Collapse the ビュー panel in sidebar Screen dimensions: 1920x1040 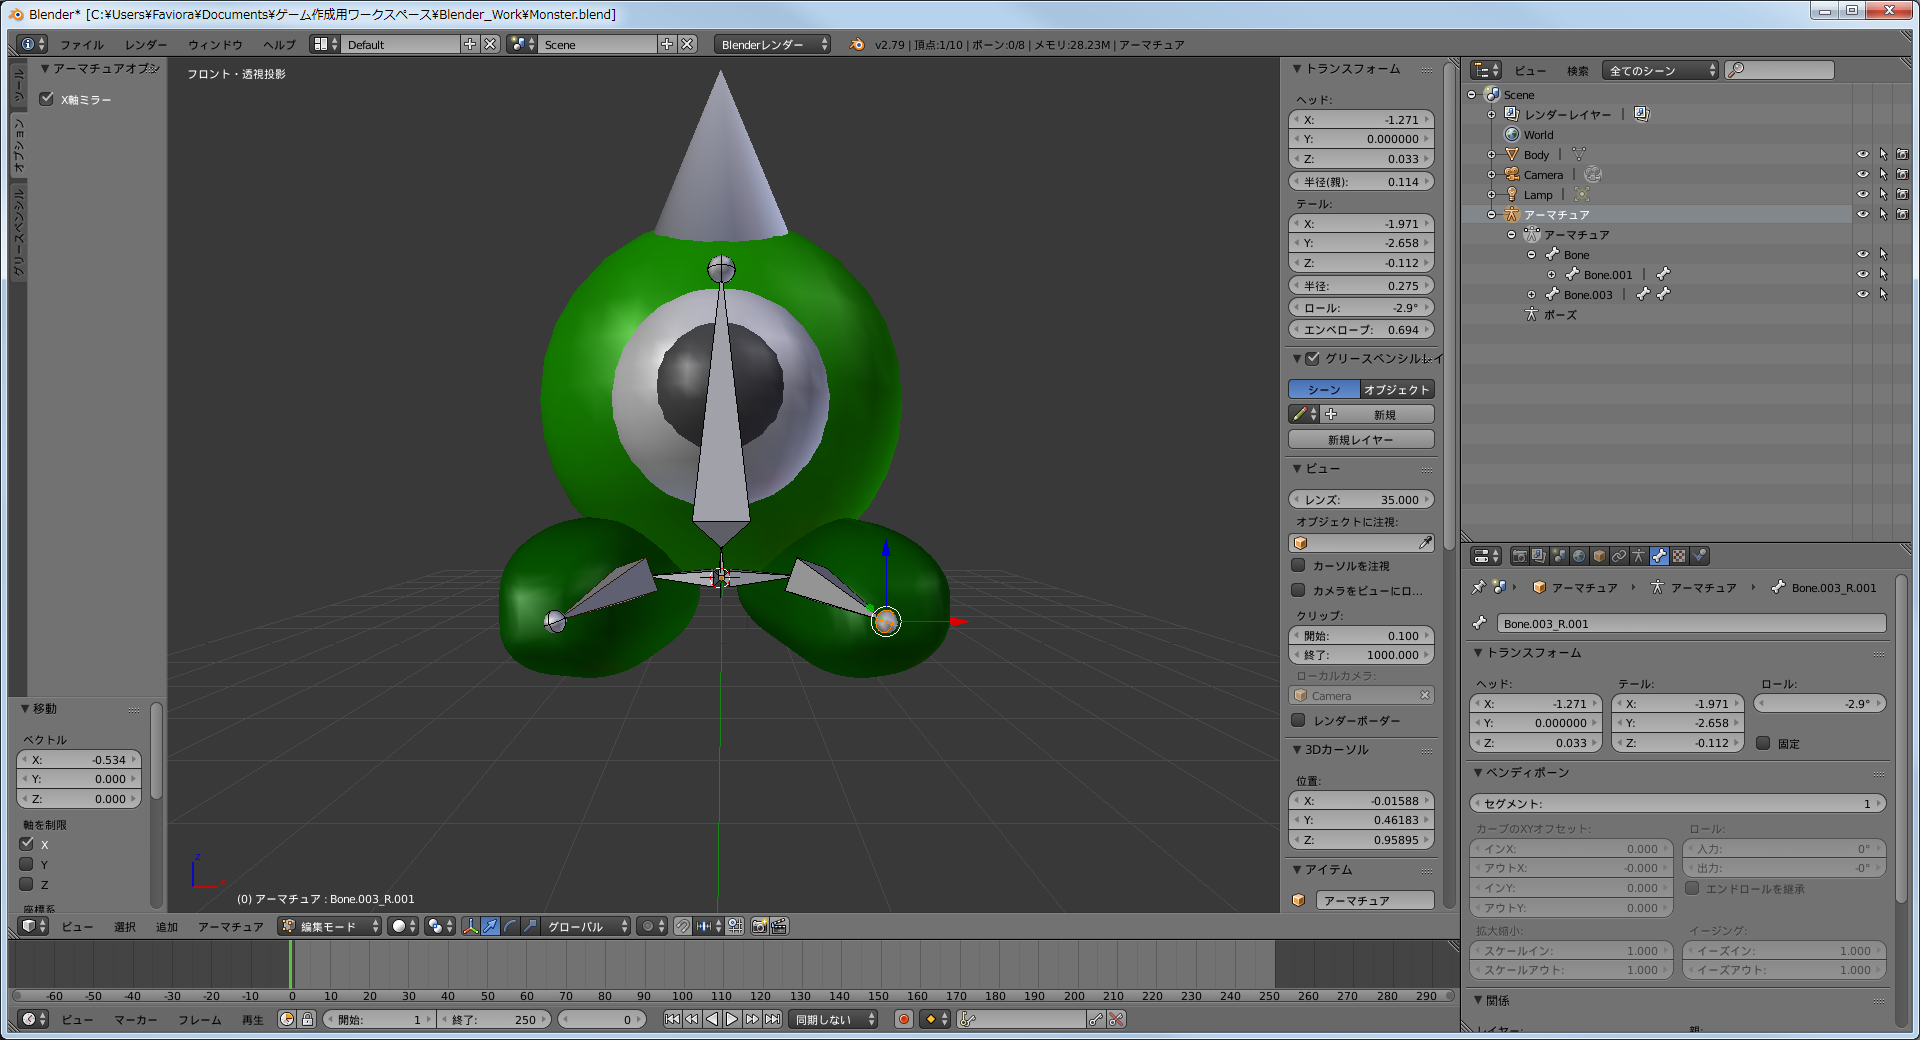1297,468
